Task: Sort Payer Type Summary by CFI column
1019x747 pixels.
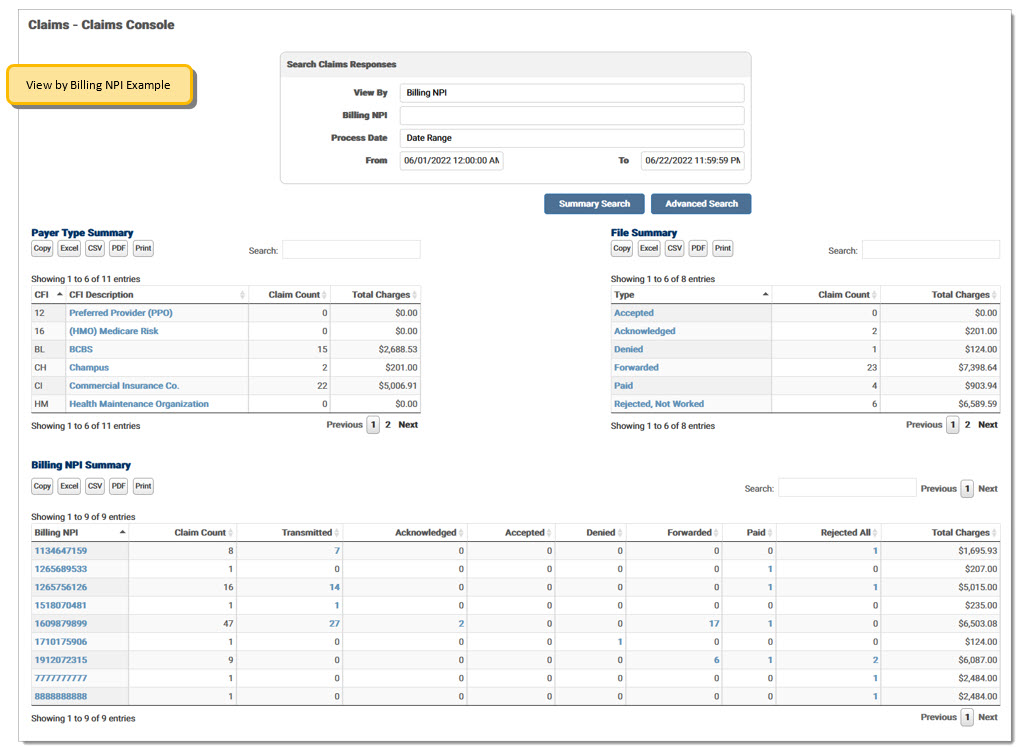Action: click(48, 295)
